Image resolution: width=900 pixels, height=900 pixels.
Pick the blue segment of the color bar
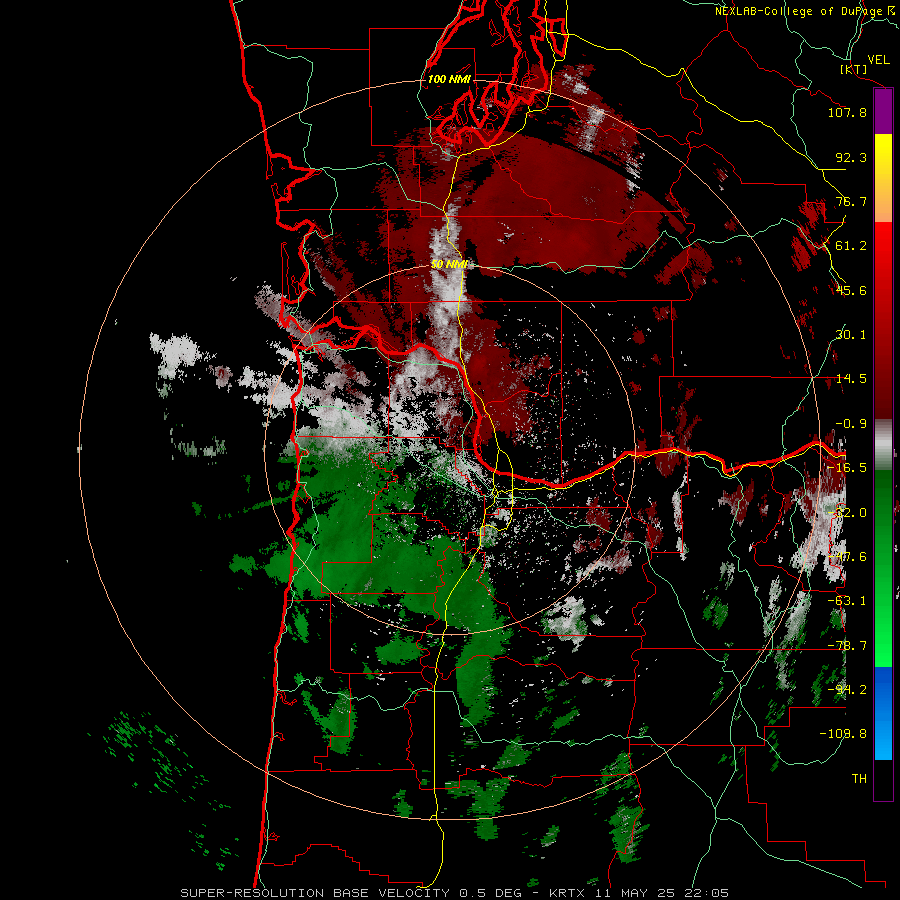(x=883, y=713)
